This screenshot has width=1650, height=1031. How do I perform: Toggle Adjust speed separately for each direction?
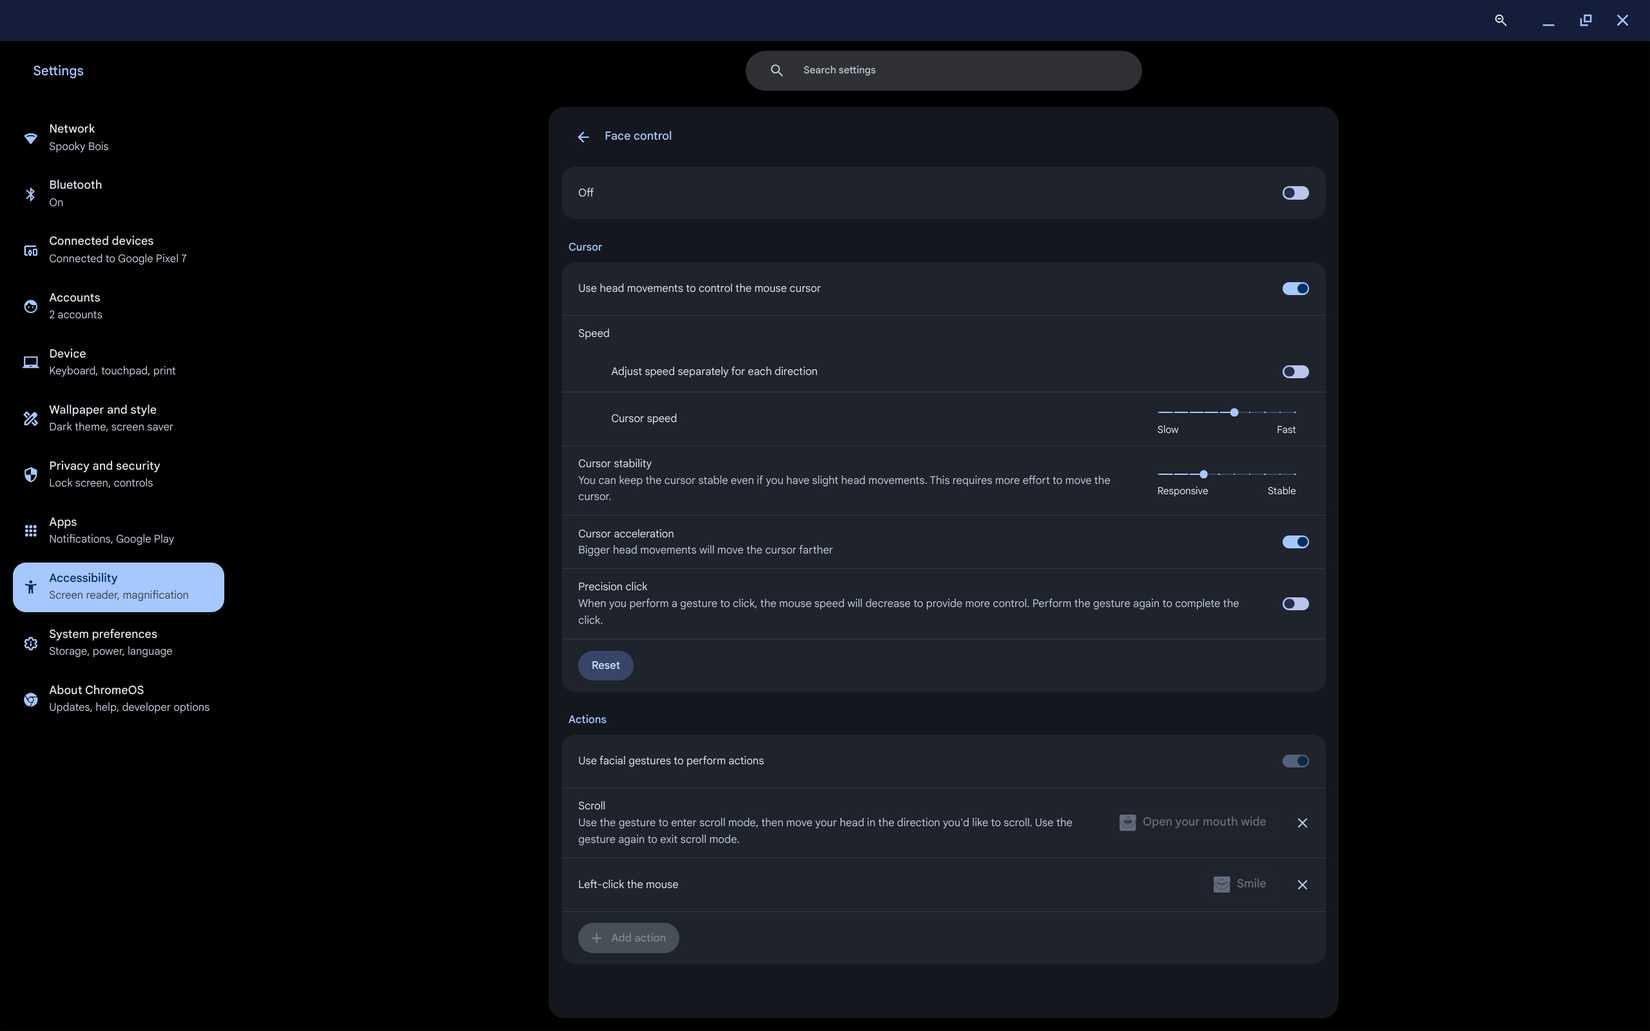[x=1295, y=371]
